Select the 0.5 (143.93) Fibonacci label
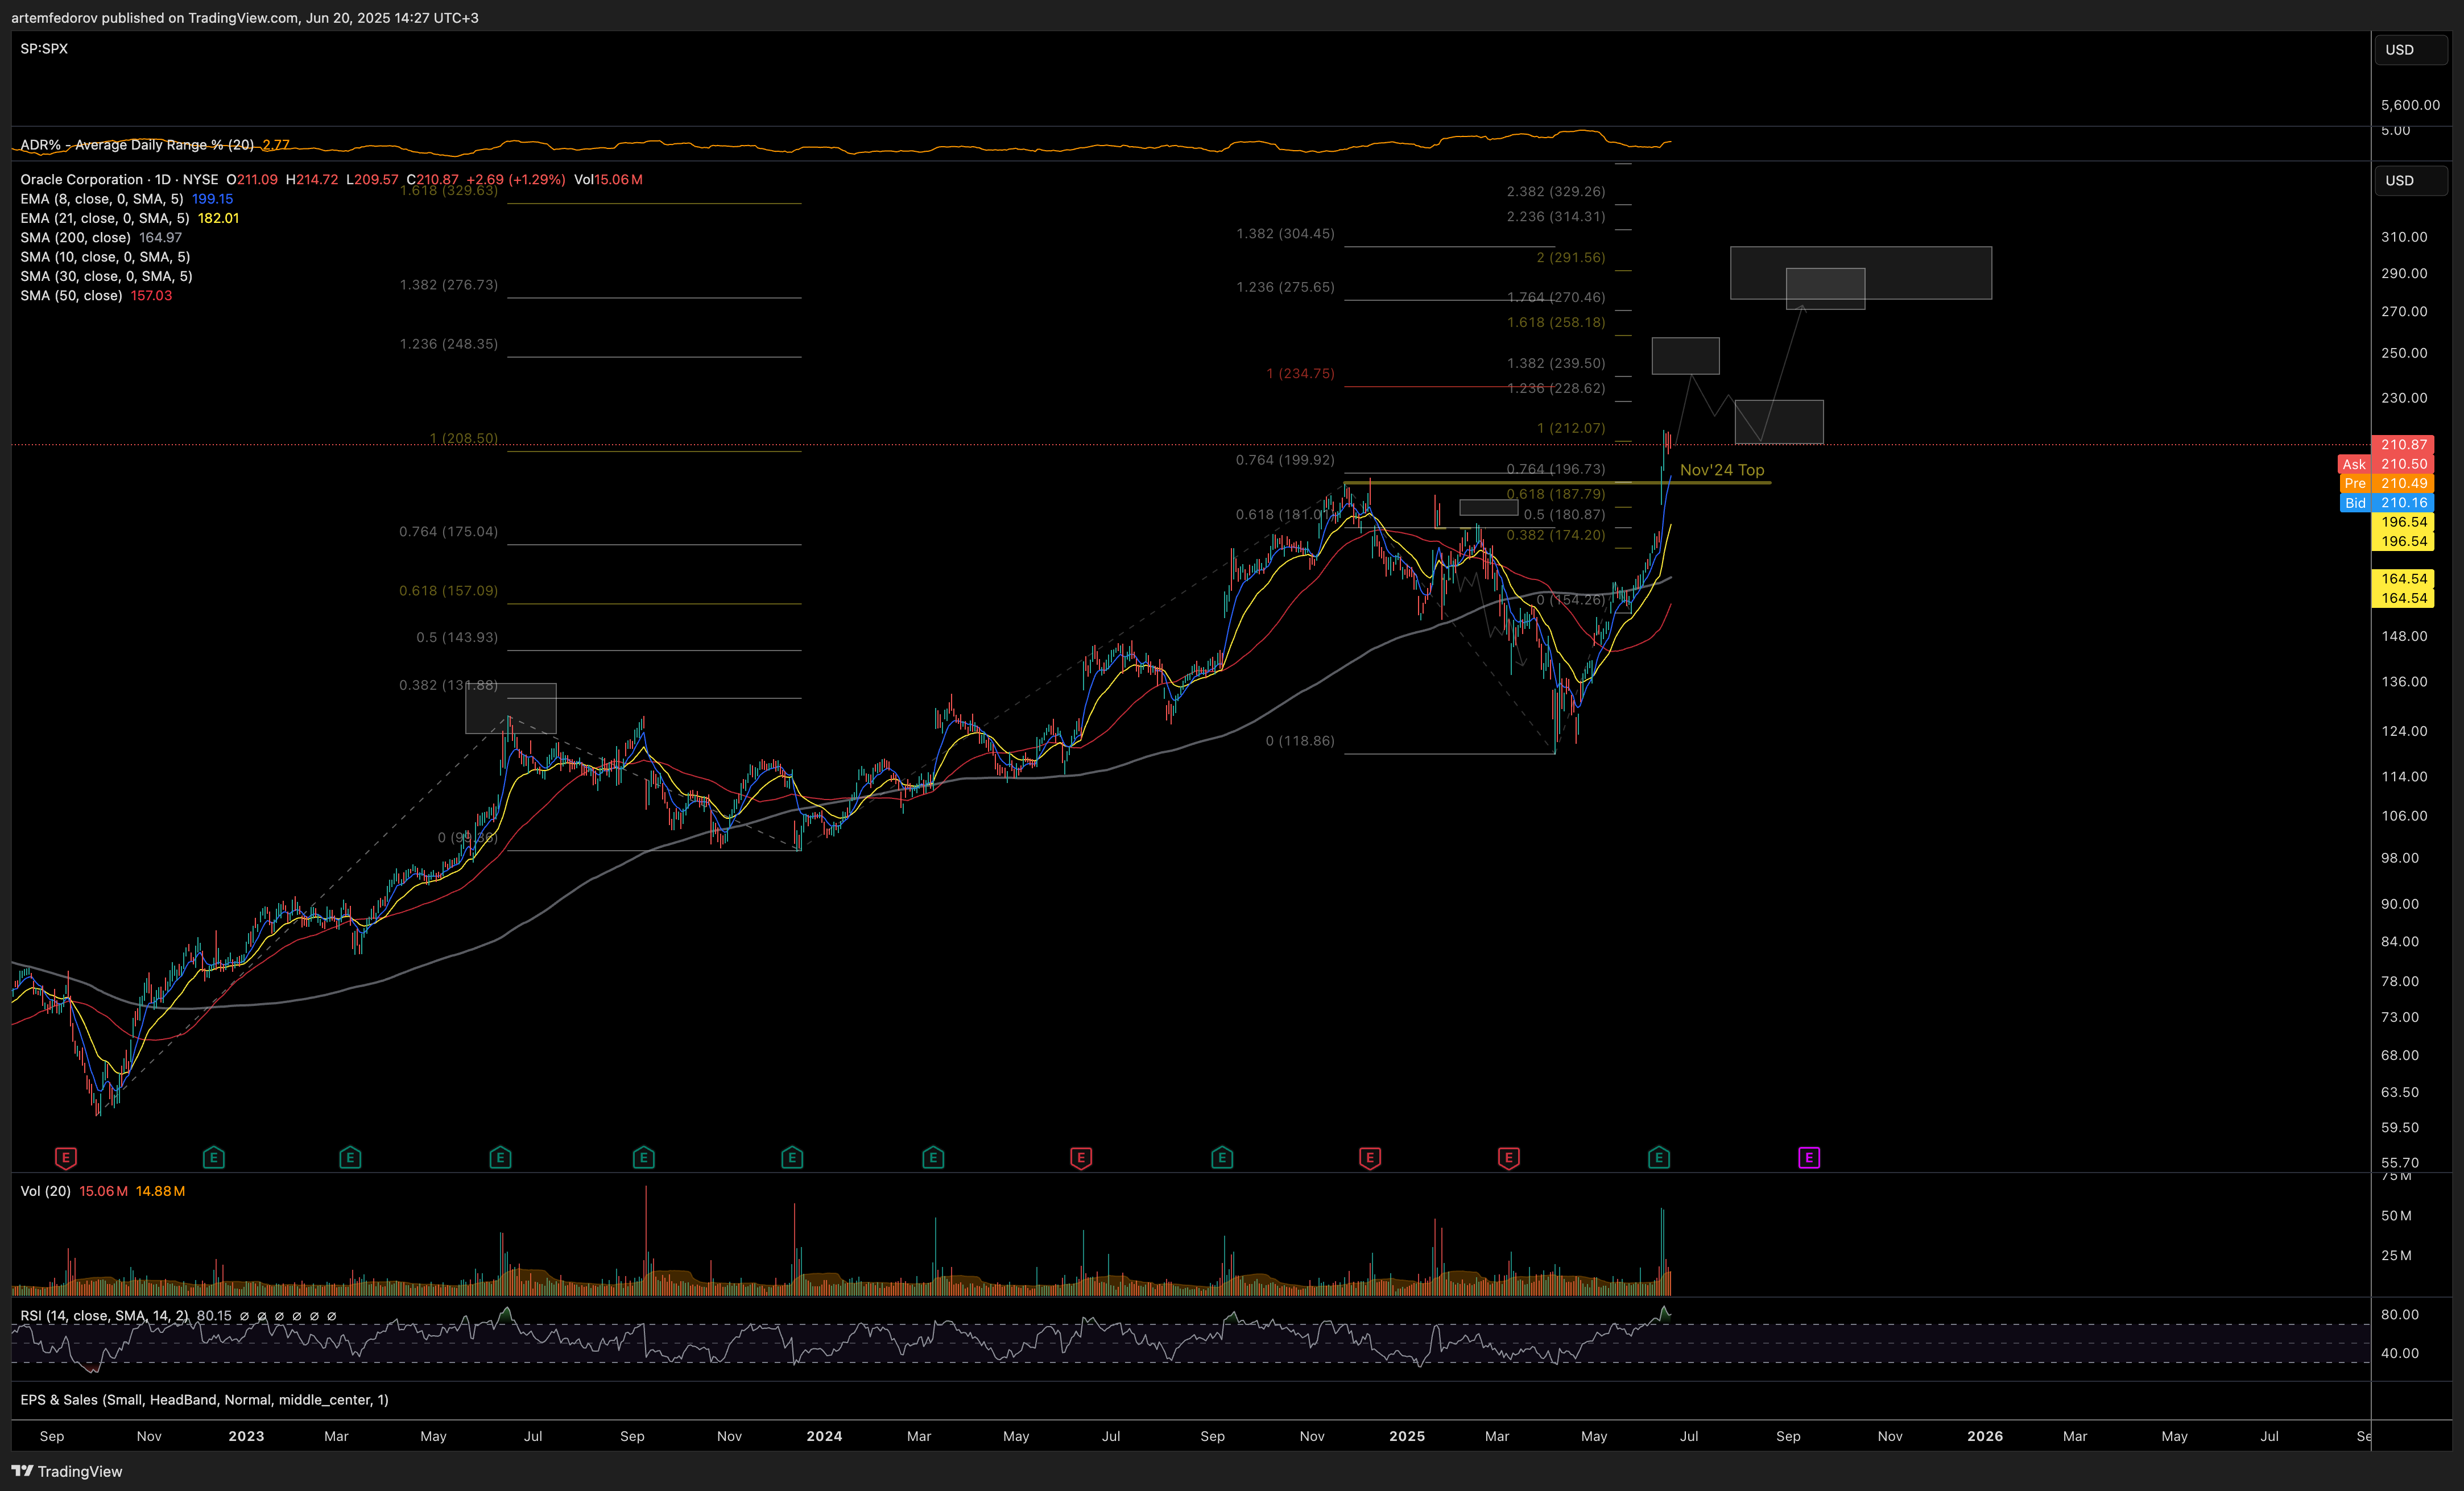 [x=457, y=638]
